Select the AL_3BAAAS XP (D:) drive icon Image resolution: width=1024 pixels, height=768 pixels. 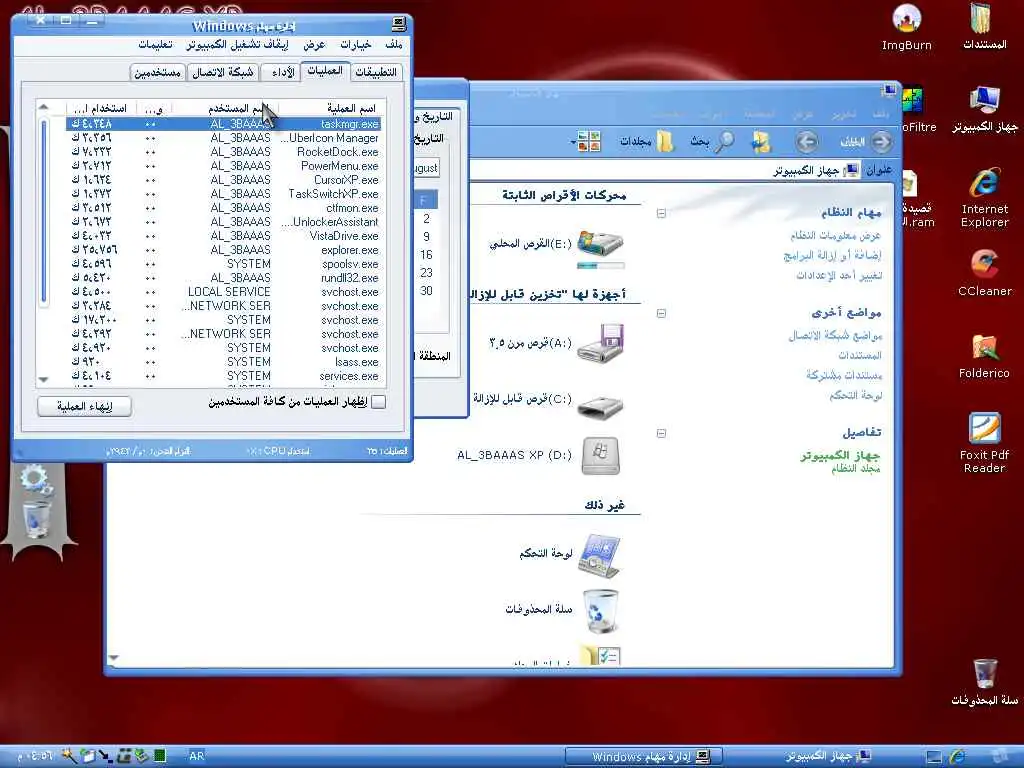(600, 455)
